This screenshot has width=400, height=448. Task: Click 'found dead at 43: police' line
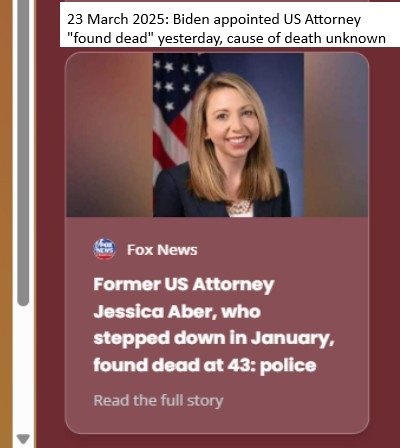point(205,365)
